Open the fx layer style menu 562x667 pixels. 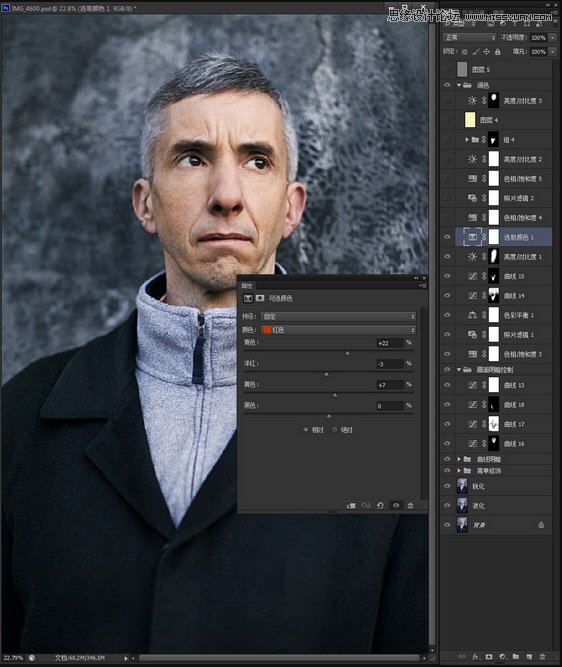tap(476, 657)
